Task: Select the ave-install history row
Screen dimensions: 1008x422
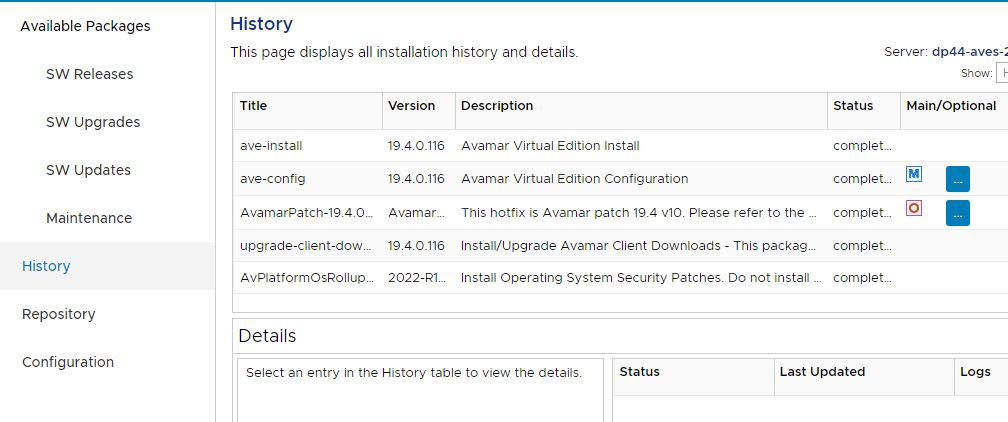Action: point(271,146)
